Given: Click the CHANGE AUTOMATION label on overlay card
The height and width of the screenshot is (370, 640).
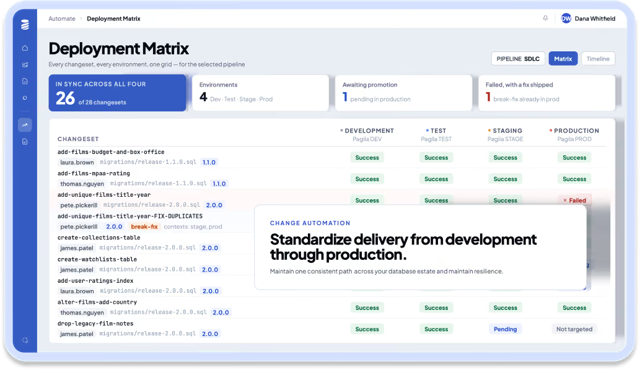Looking at the screenshot, I should click(x=310, y=223).
